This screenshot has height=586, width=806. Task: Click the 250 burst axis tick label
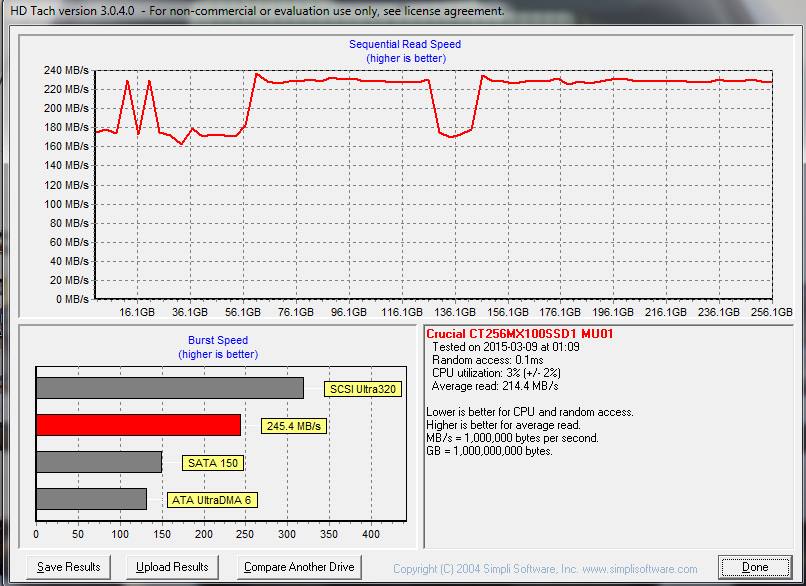(x=245, y=534)
